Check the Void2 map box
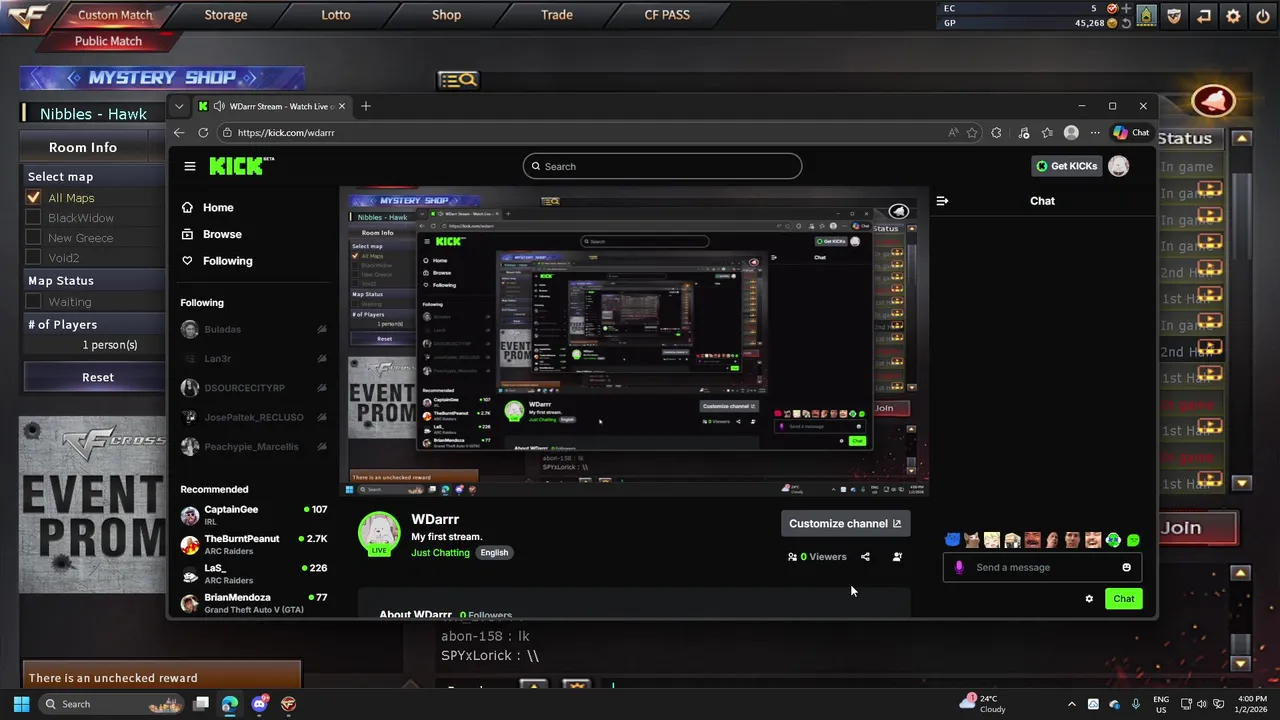This screenshot has width=1280, height=720. [33, 257]
